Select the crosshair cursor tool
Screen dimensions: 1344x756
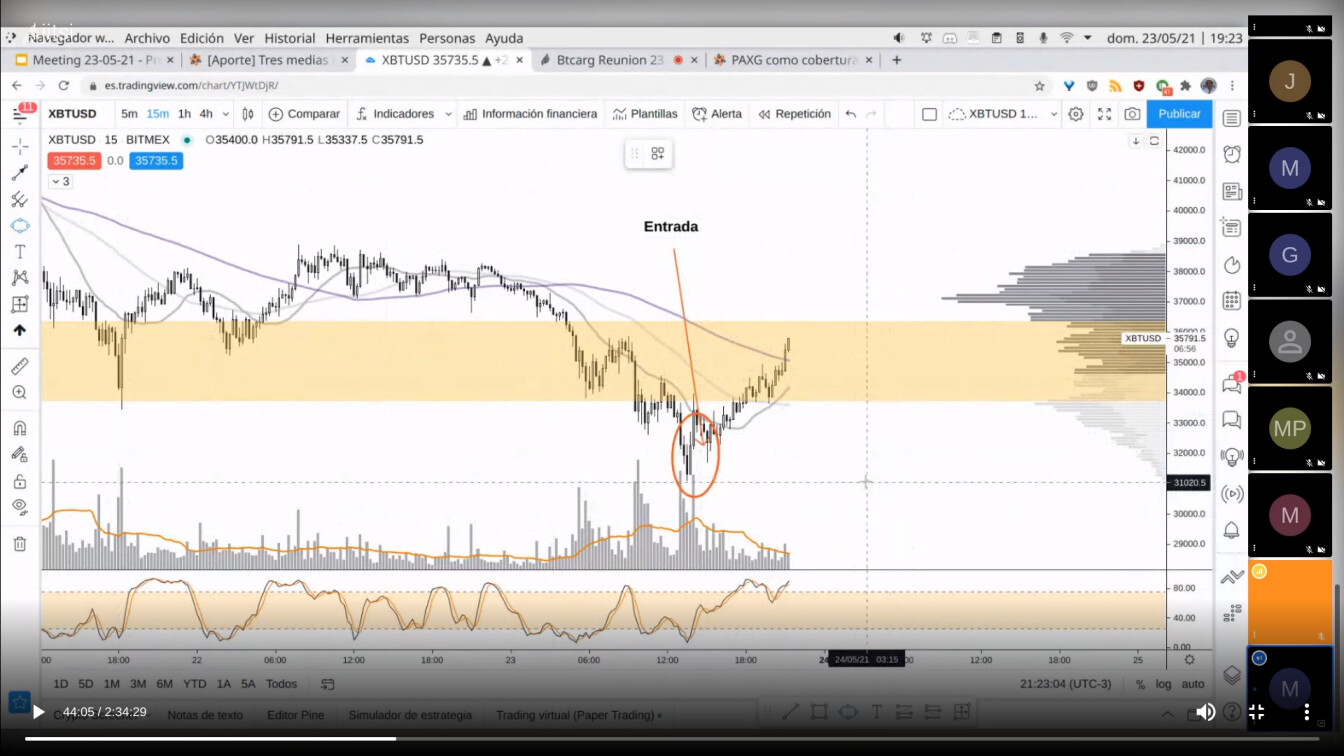tap(19, 147)
